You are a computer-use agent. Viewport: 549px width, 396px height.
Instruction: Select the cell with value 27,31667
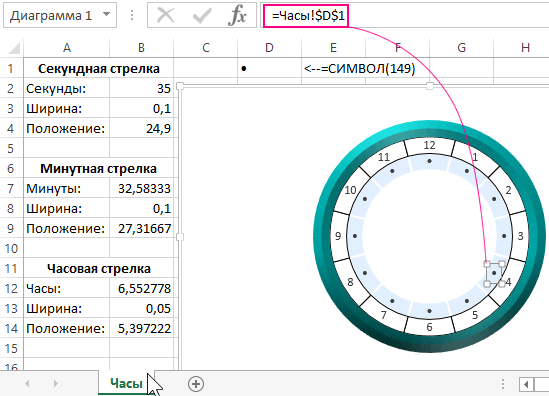tap(141, 228)
